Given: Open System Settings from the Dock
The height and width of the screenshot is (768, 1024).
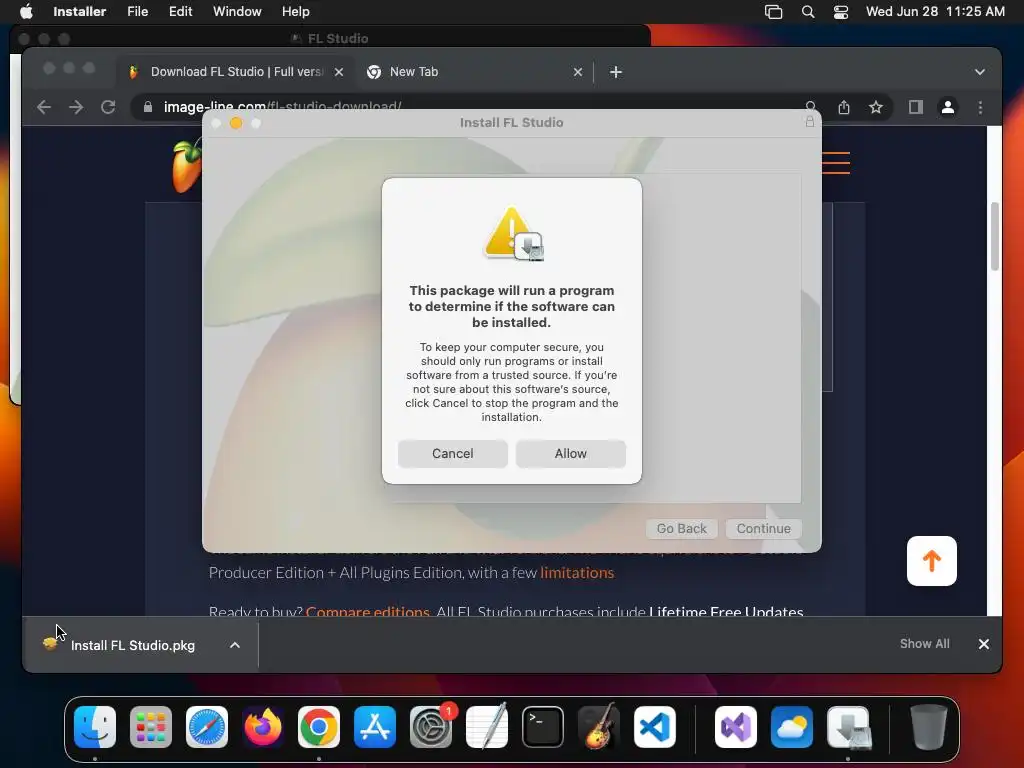Looking at the screenshot, I should pyautogui.click(x=431, y=727).
